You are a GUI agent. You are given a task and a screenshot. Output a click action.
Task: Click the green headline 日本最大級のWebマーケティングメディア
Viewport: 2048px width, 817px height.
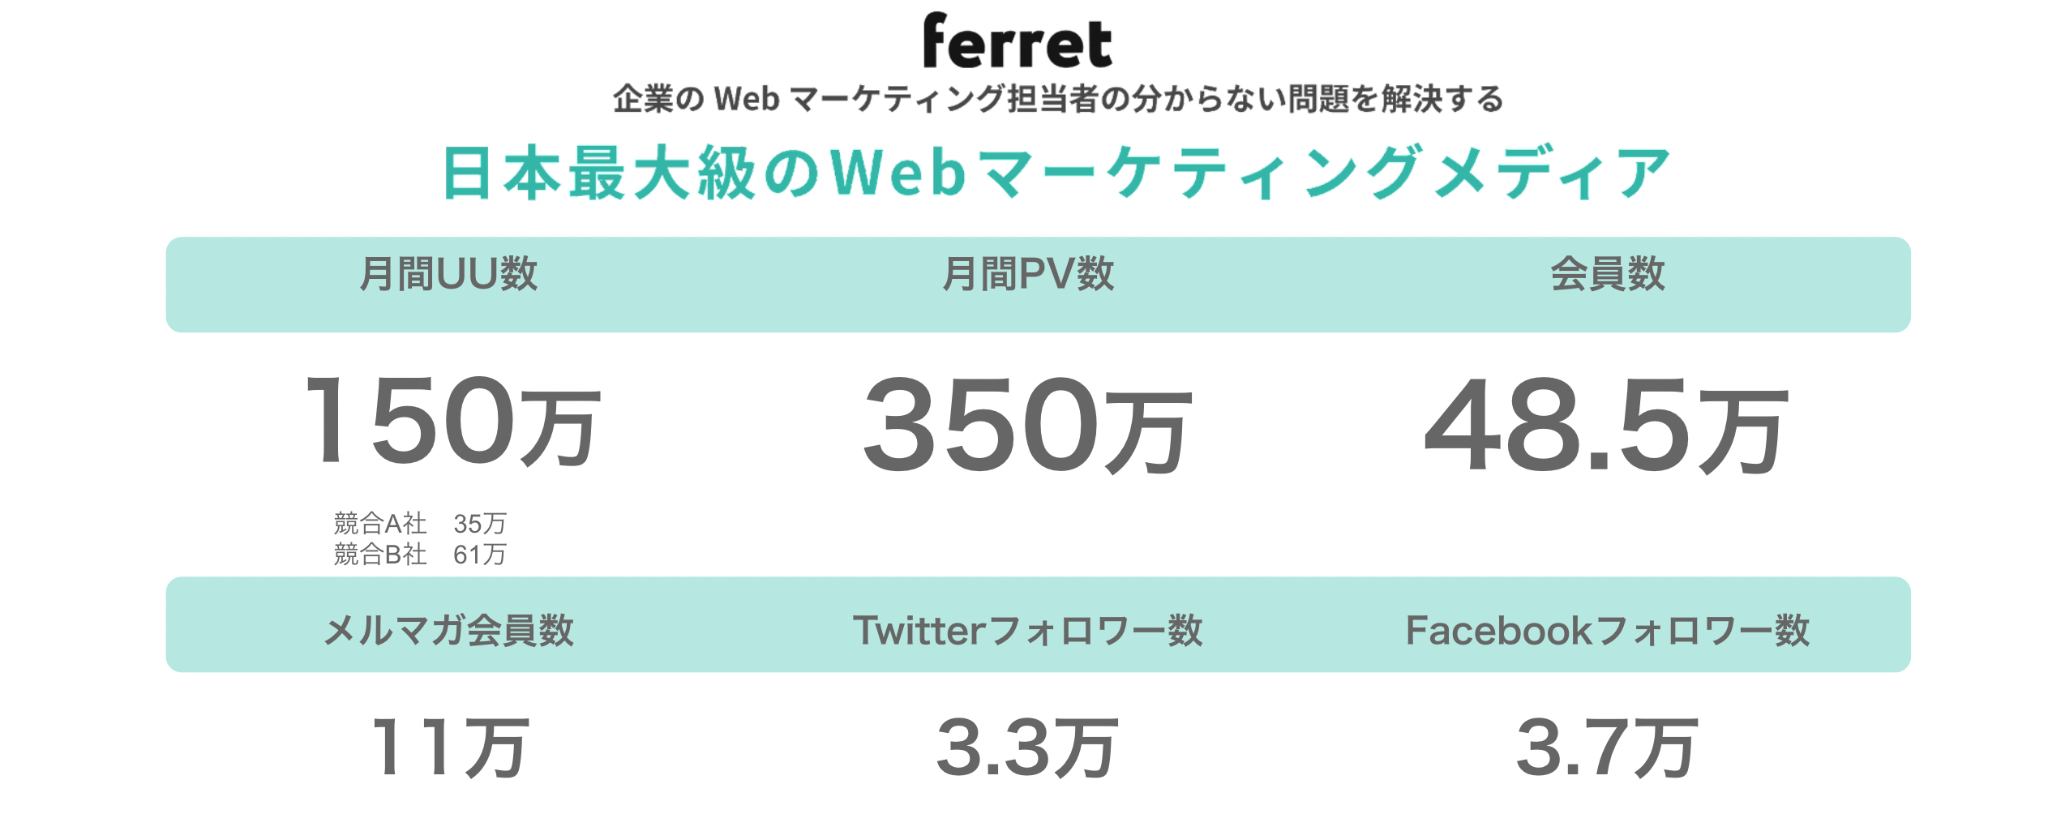(1056, 173)
